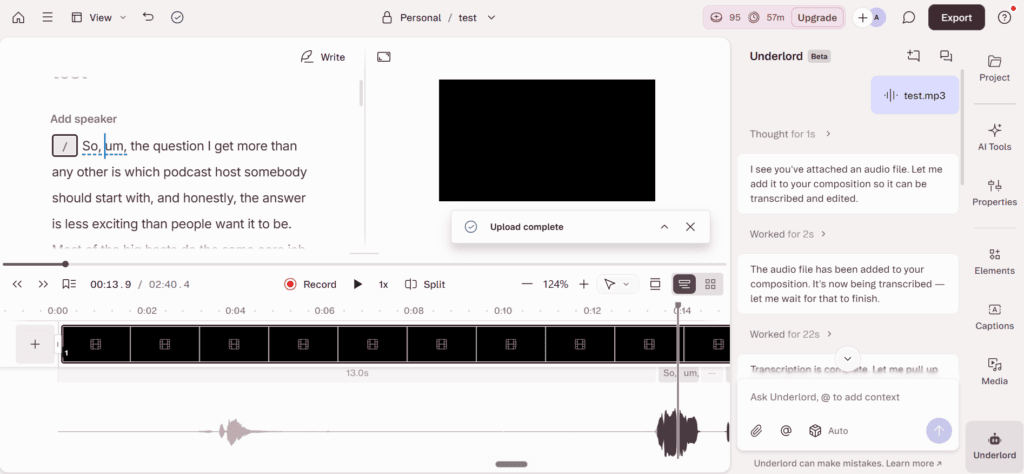Click the Split button
The height and width of the screenshot is (474, 1024).
click(x=425, y=284)
